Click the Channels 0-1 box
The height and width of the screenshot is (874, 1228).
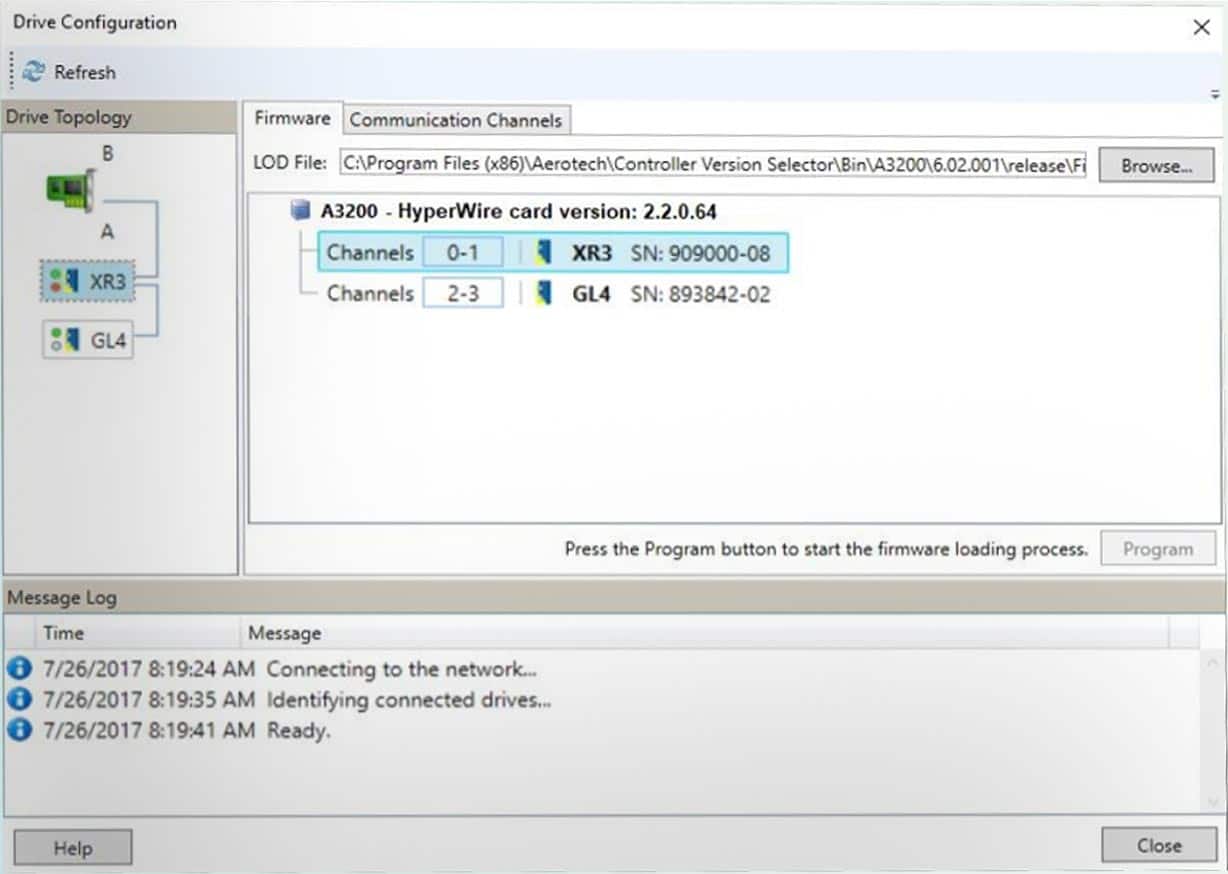(x=462, y=253)
